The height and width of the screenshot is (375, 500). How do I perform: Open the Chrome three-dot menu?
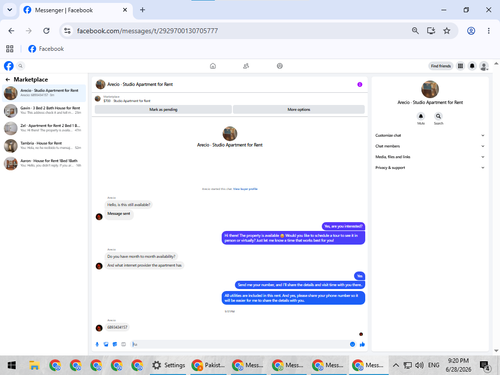click(x=489, y=31)
